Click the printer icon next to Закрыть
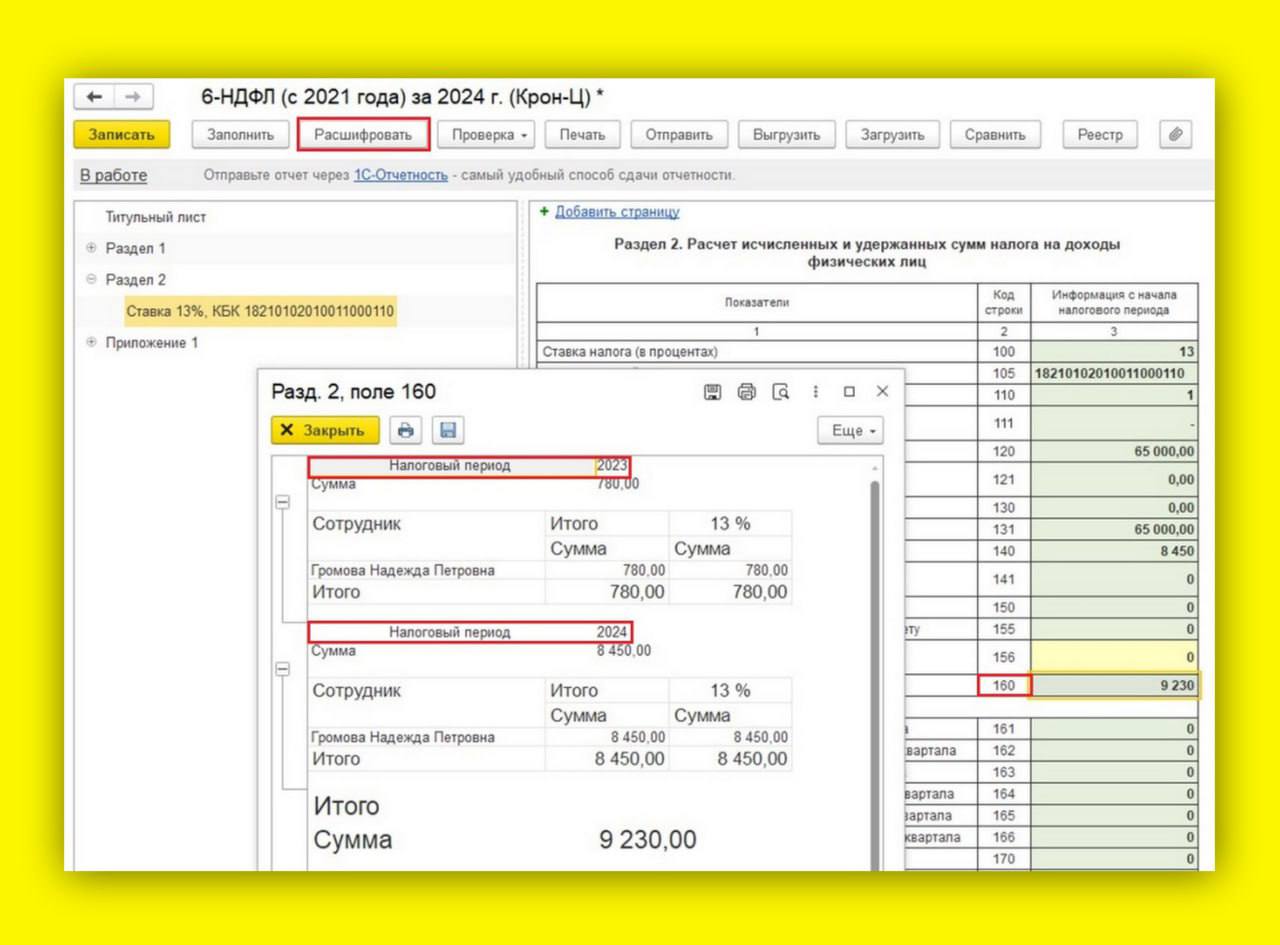The height and width of the screenshot is (945, 1280). (406, 430)
